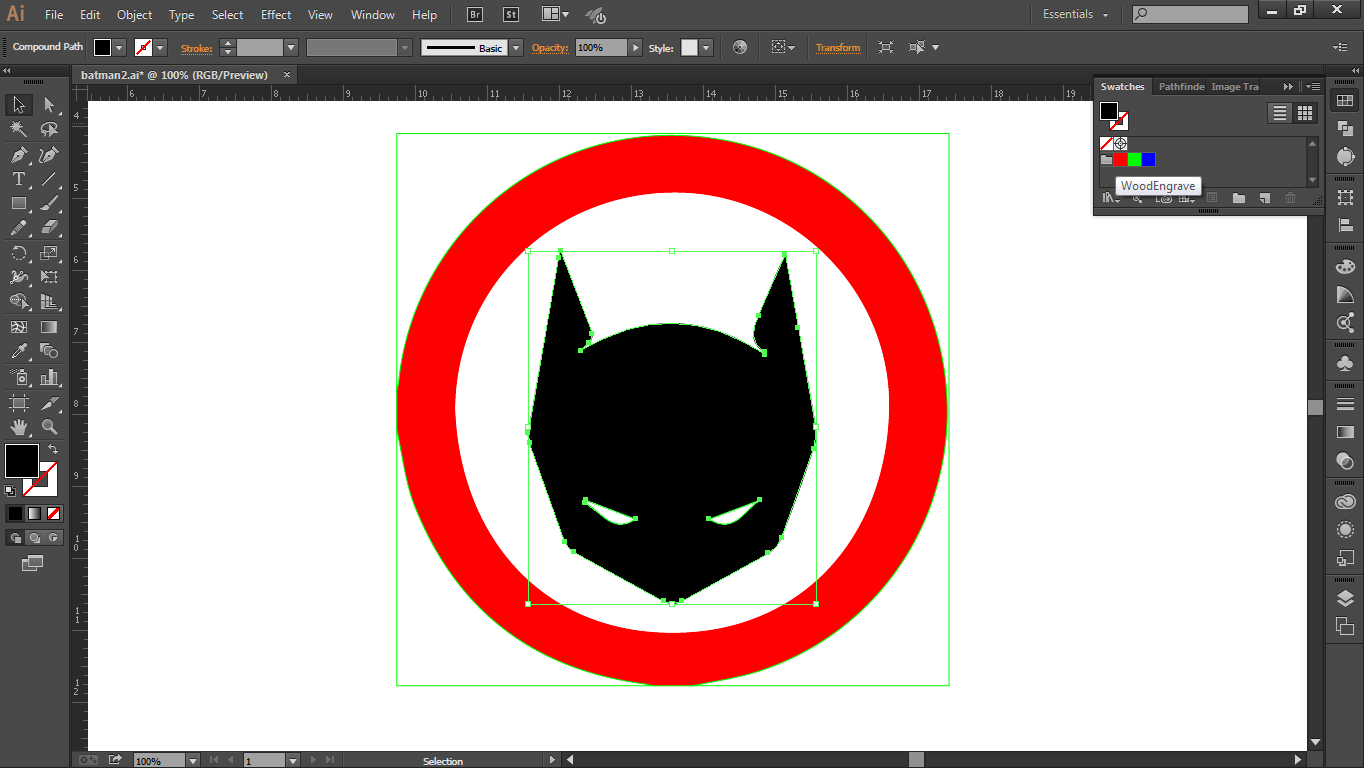Set paint type to Gradient
Screen dimensions: 1364x768
[34, 513]
